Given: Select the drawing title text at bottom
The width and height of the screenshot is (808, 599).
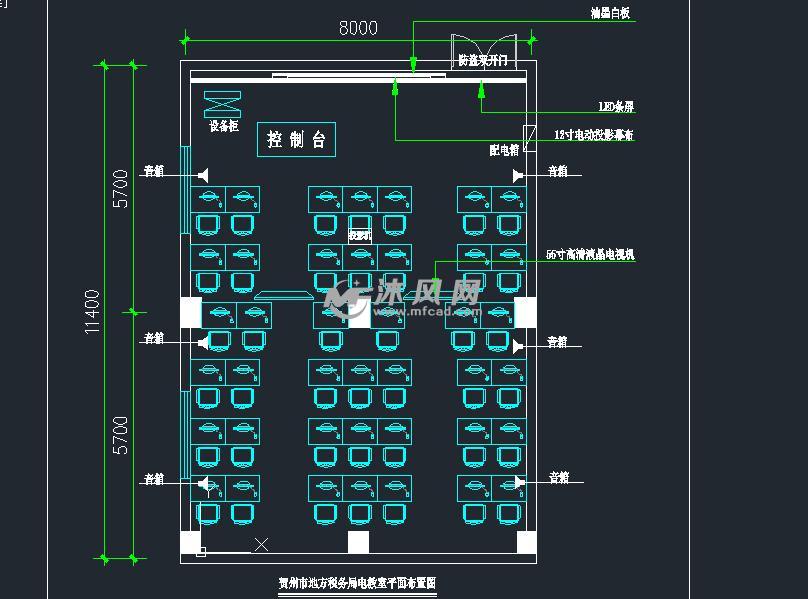Looking at the screenshot, I should (x=357, y=583).
